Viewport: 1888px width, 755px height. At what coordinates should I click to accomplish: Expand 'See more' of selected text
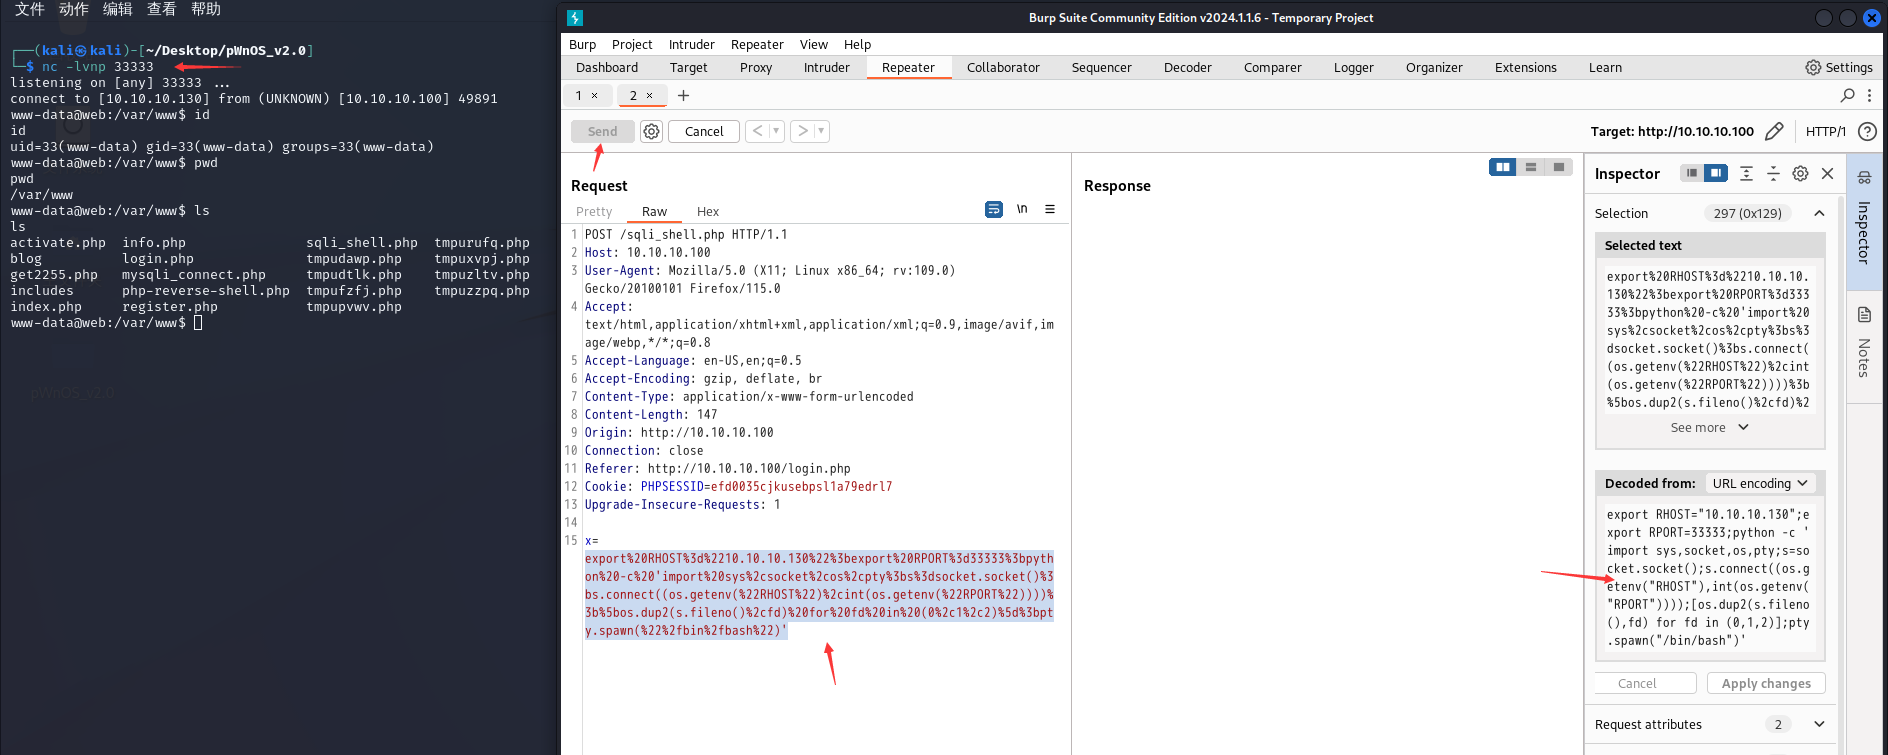(1709, 427)
